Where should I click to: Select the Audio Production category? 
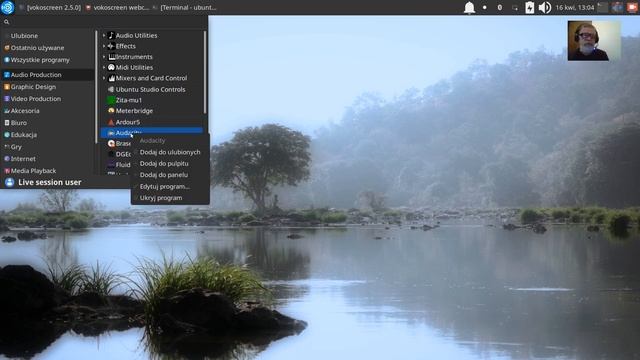[x=47, y=75]
